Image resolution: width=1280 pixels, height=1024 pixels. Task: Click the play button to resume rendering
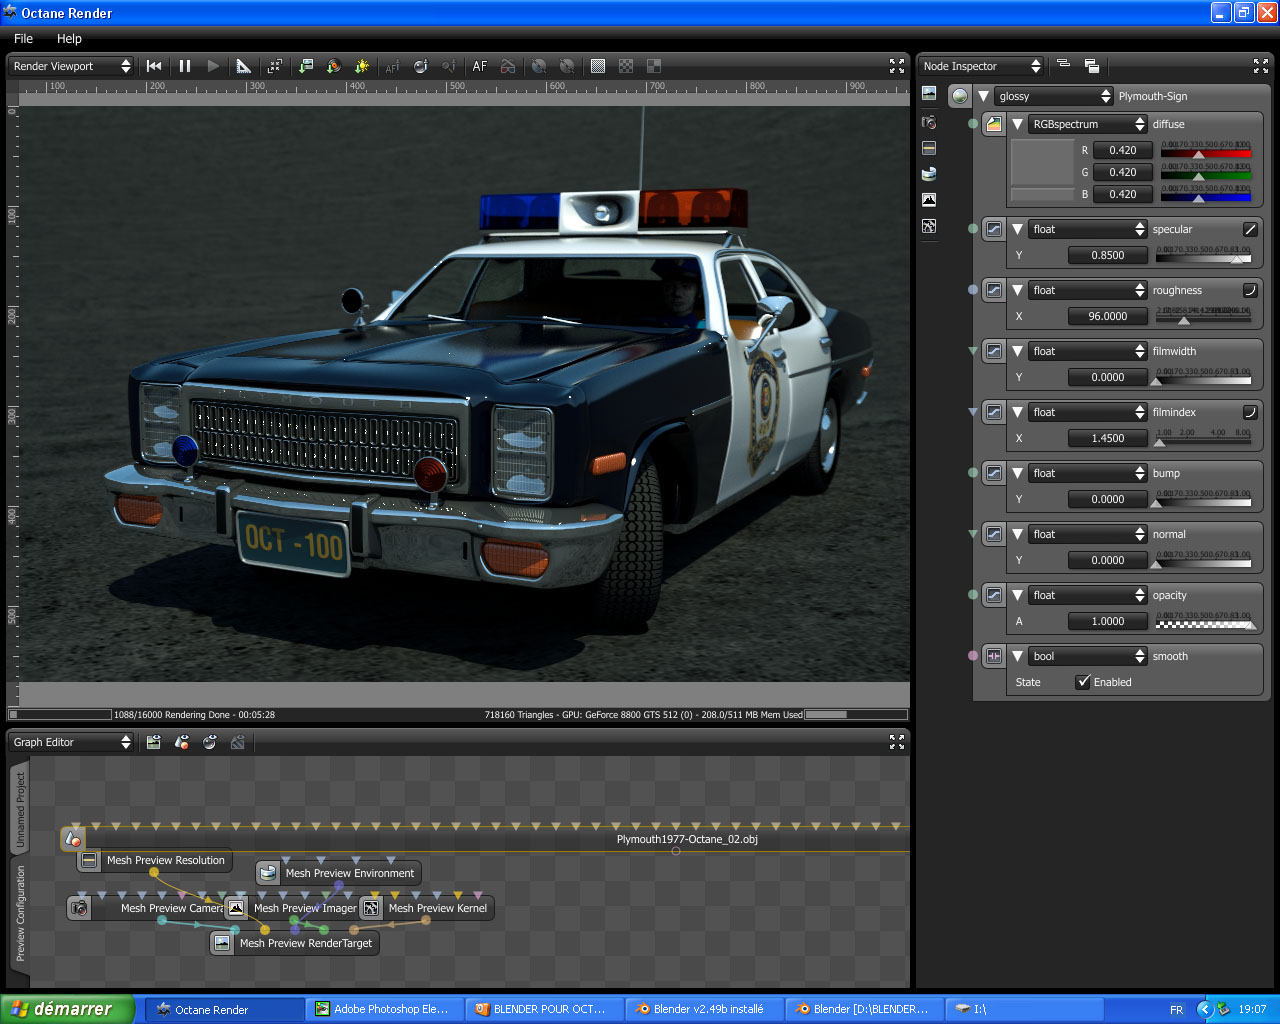[213, 66]
